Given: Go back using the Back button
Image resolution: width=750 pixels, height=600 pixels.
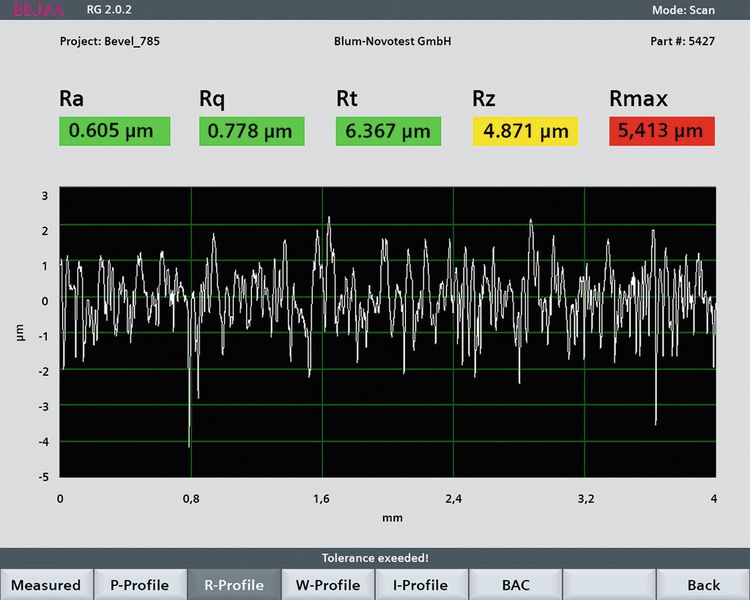Looking at the screenshot, I should point(703,585).
